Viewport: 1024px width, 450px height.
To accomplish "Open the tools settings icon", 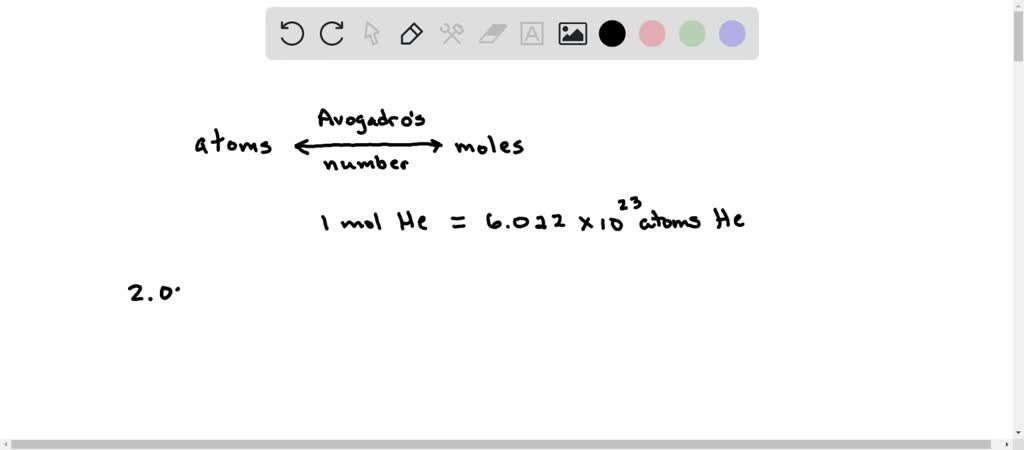I will point(451,33).
